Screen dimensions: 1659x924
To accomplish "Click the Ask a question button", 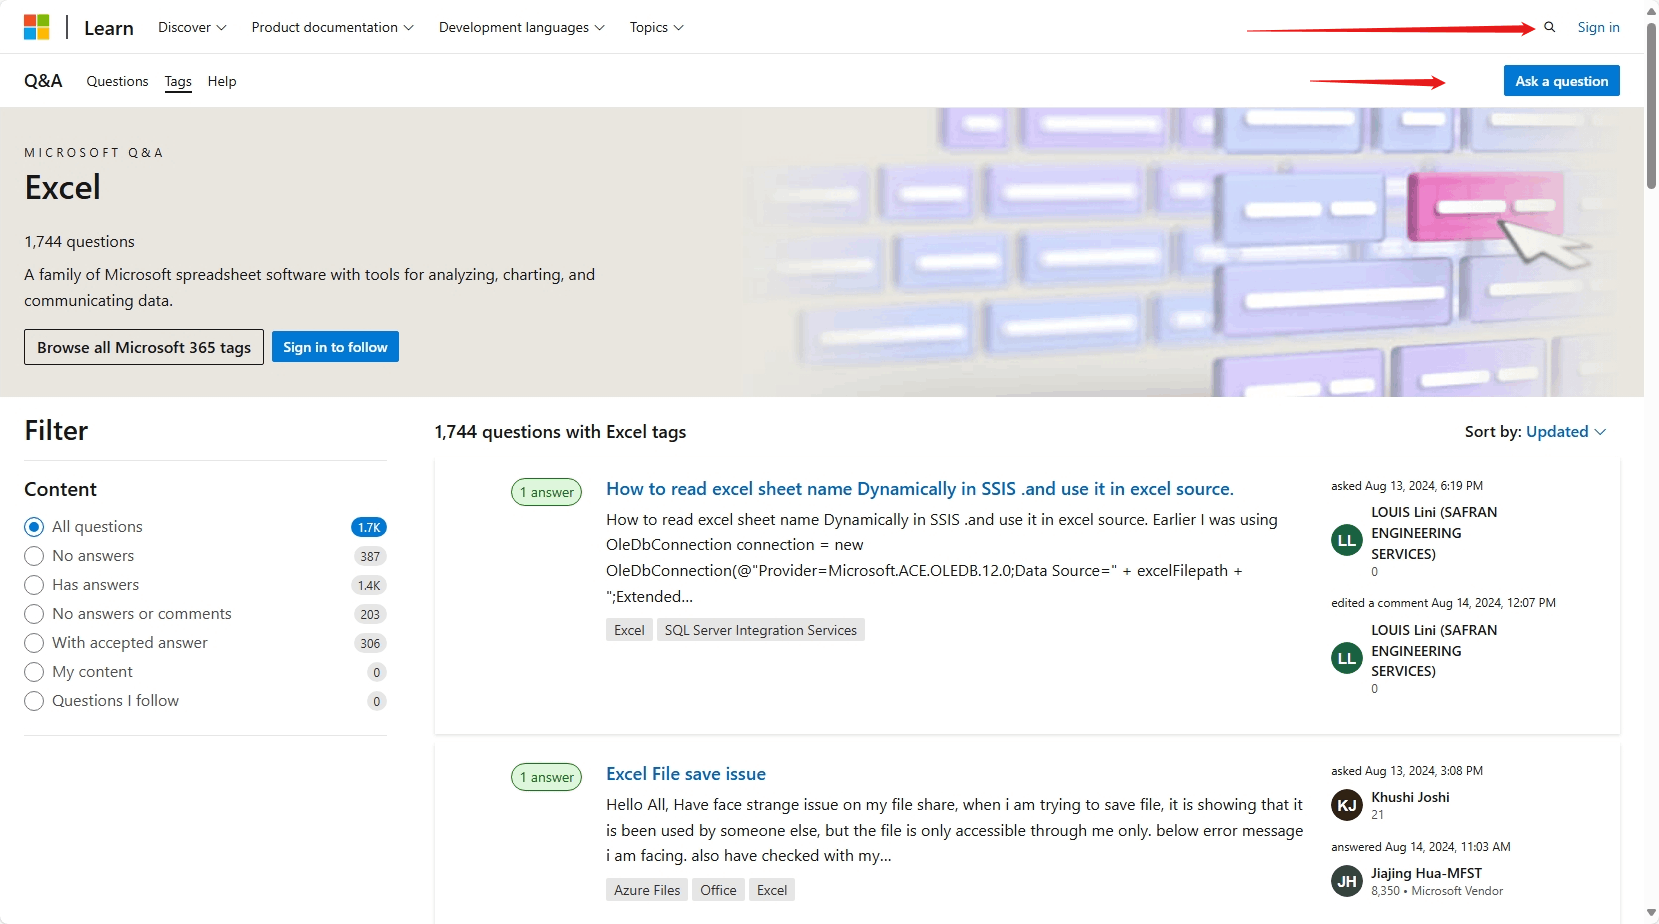I will pos(1561,81).
